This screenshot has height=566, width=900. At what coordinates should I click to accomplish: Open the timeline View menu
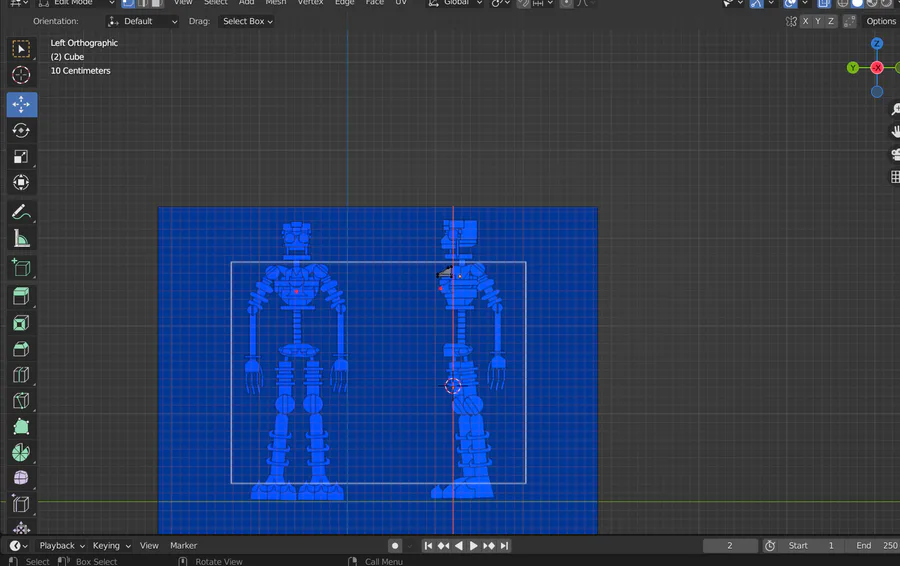coord(149,546)
